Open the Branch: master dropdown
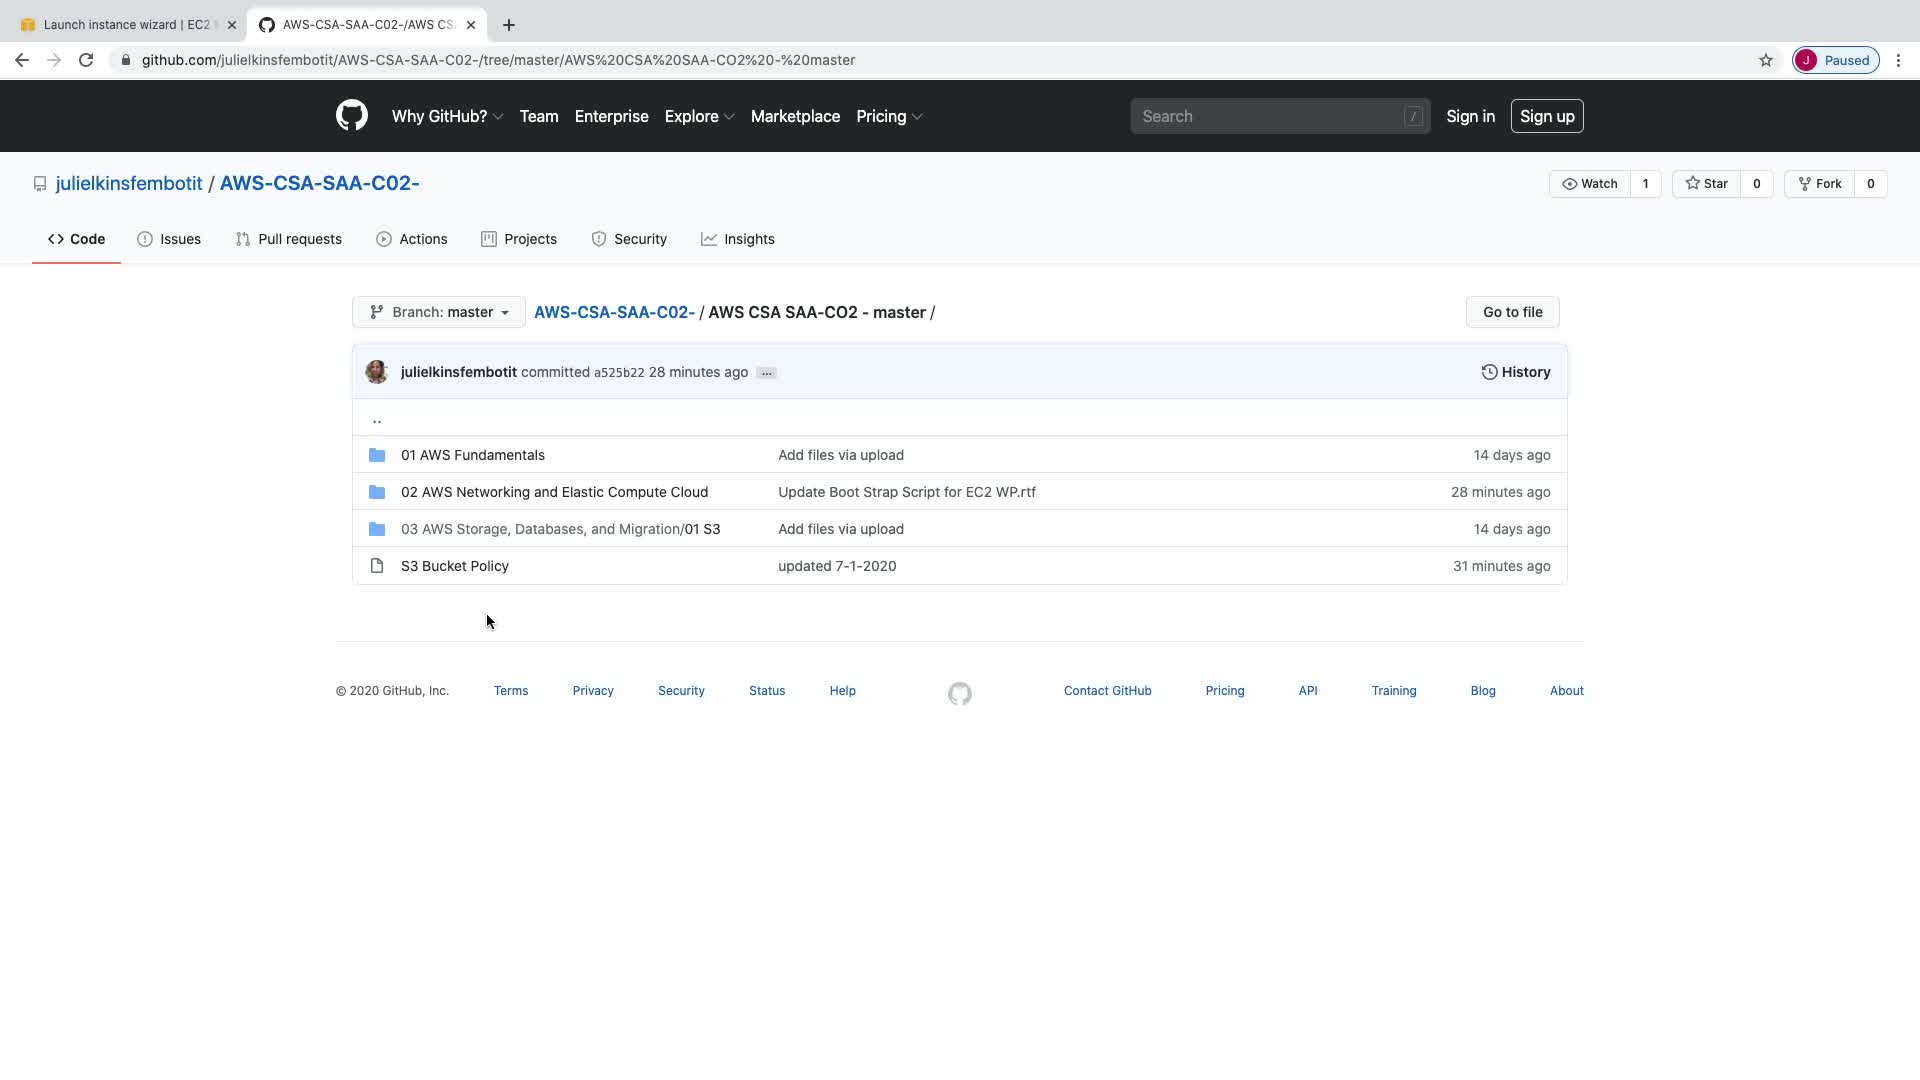Viewport: 1920px width, 1080px height. pyautogui.click(x=439, y=312)
